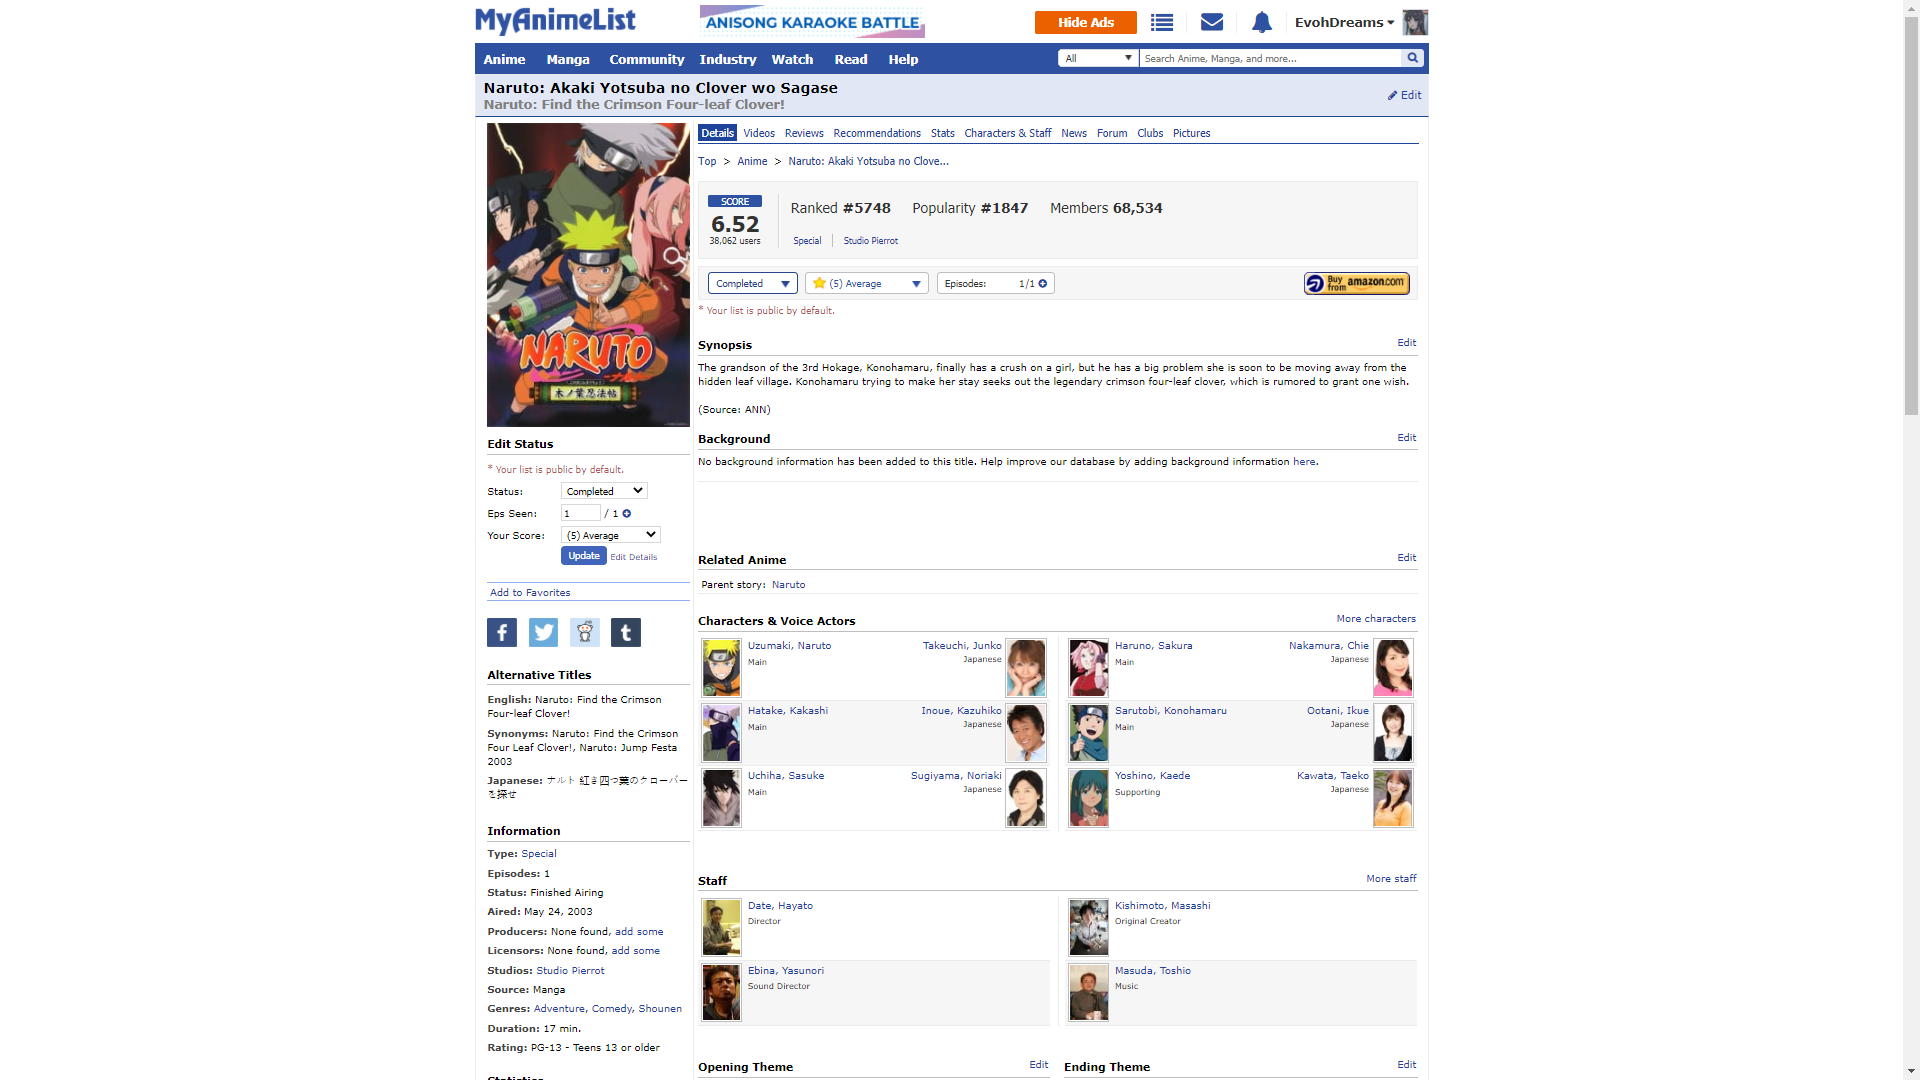Share on Twitter icon
This screenshot has height=1080, width=1920.
point(543,632)
